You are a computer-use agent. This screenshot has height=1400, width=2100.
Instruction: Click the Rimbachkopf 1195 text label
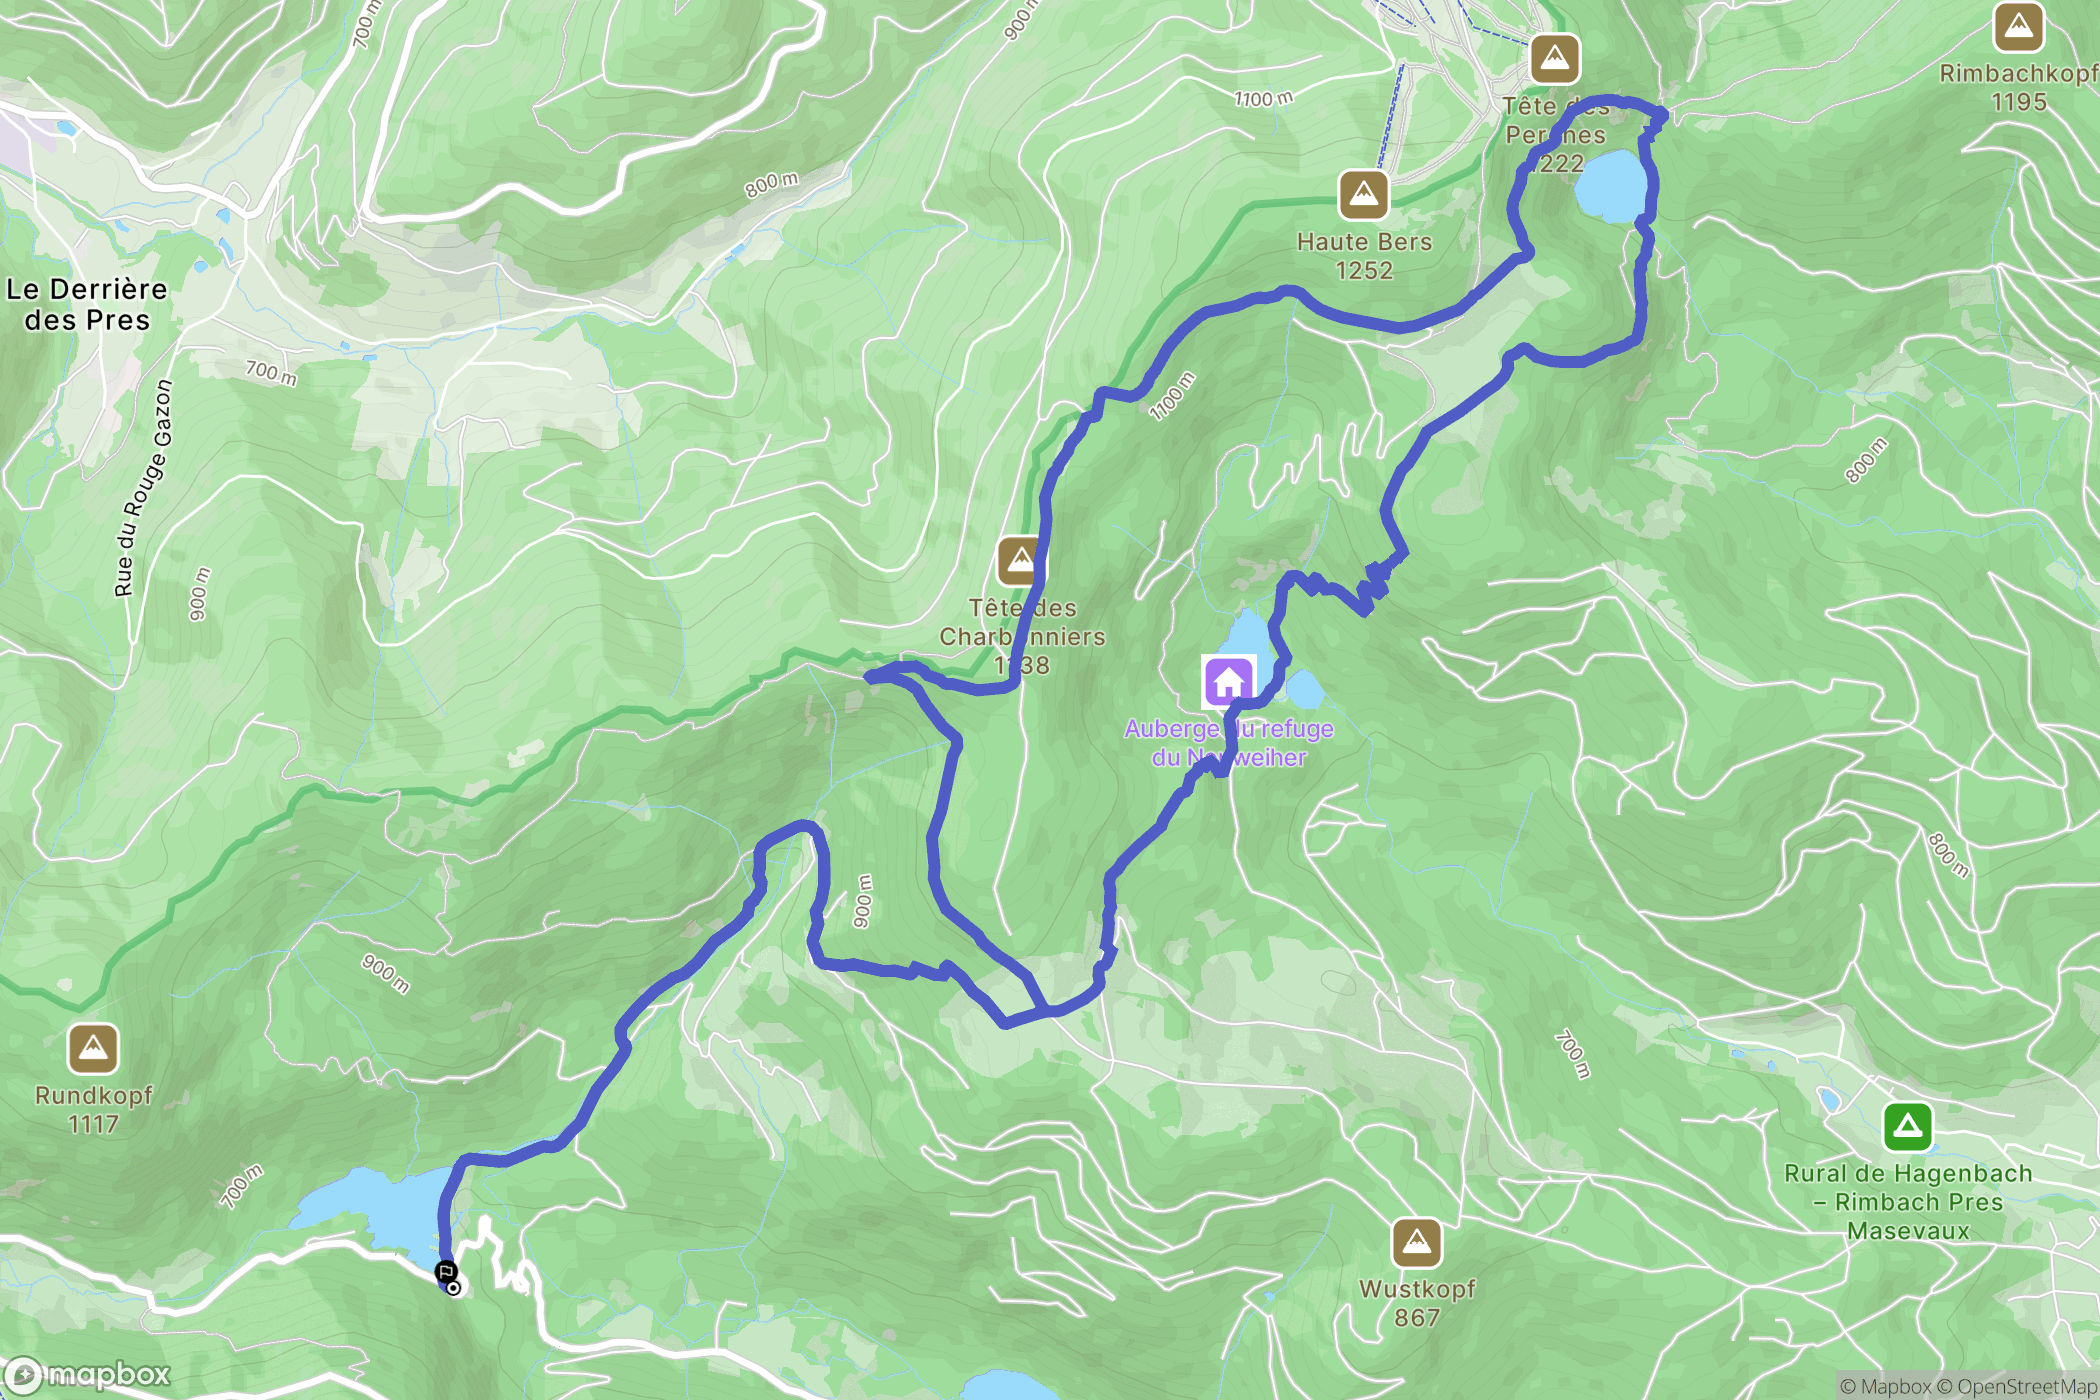[x=2019, y=87]
